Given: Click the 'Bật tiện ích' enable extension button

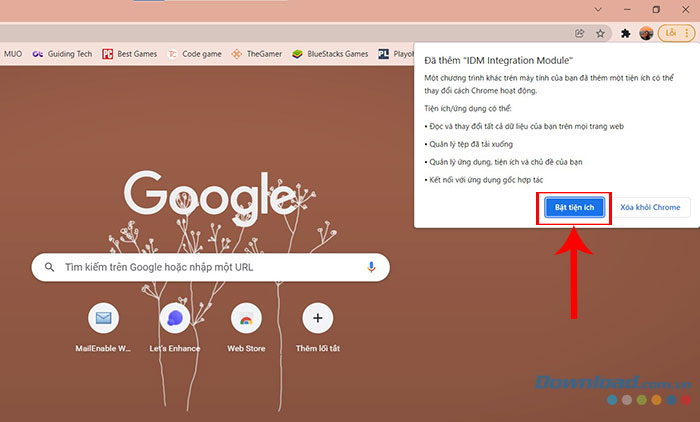Looking at the screenshot, I should [575, 207].
